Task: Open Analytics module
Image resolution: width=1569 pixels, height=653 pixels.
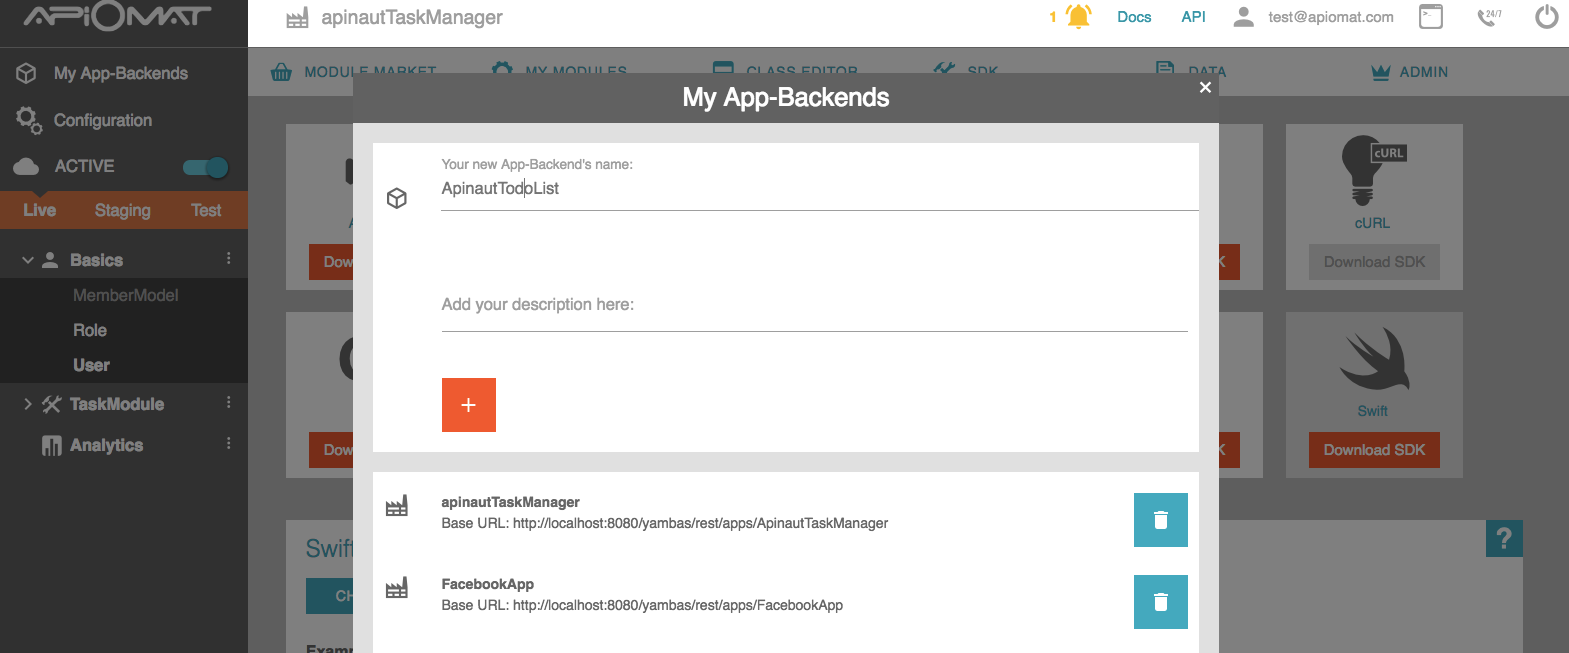Action: (x=106, y=445)
